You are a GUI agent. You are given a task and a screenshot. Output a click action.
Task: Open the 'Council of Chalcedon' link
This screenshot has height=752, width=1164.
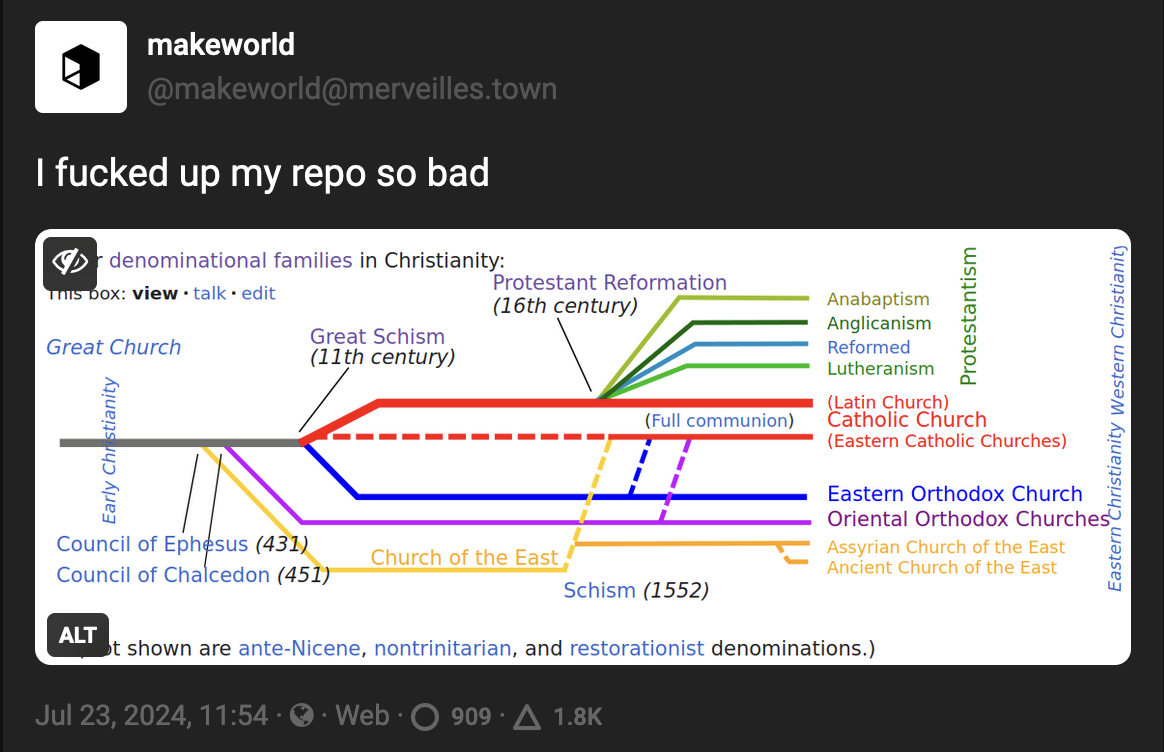[163, 575]
